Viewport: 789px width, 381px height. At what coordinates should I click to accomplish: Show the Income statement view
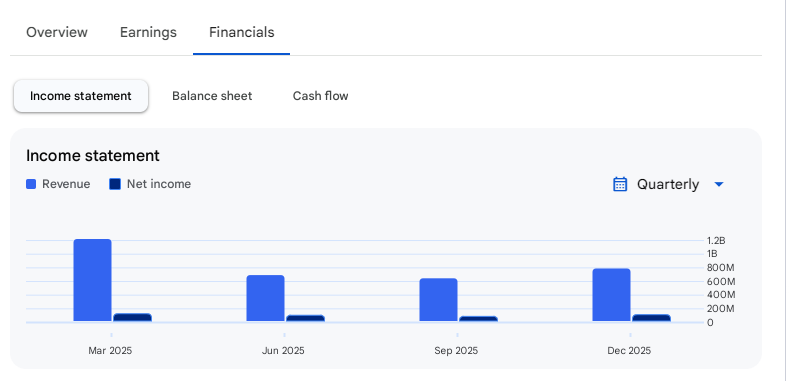click(x=81, y=96)
